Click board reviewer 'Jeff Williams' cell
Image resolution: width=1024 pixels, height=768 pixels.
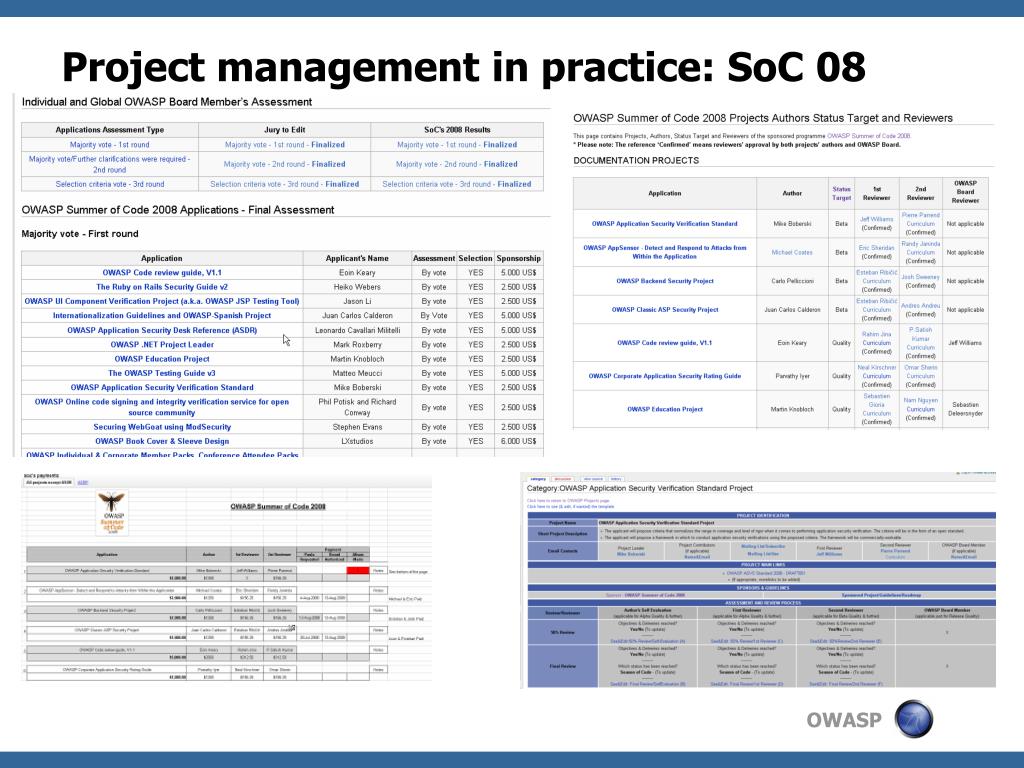965,343
